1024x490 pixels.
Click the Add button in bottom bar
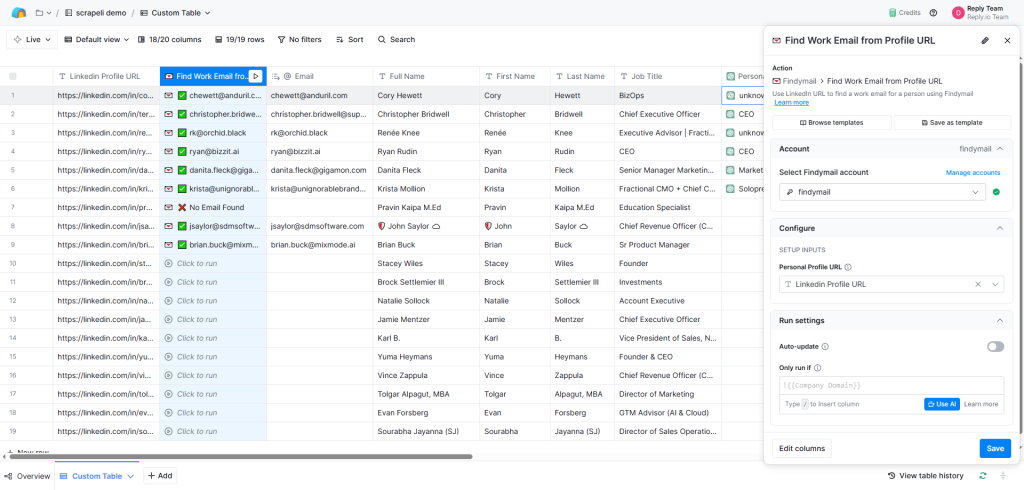pyautogui.click(x=160, y=476)
